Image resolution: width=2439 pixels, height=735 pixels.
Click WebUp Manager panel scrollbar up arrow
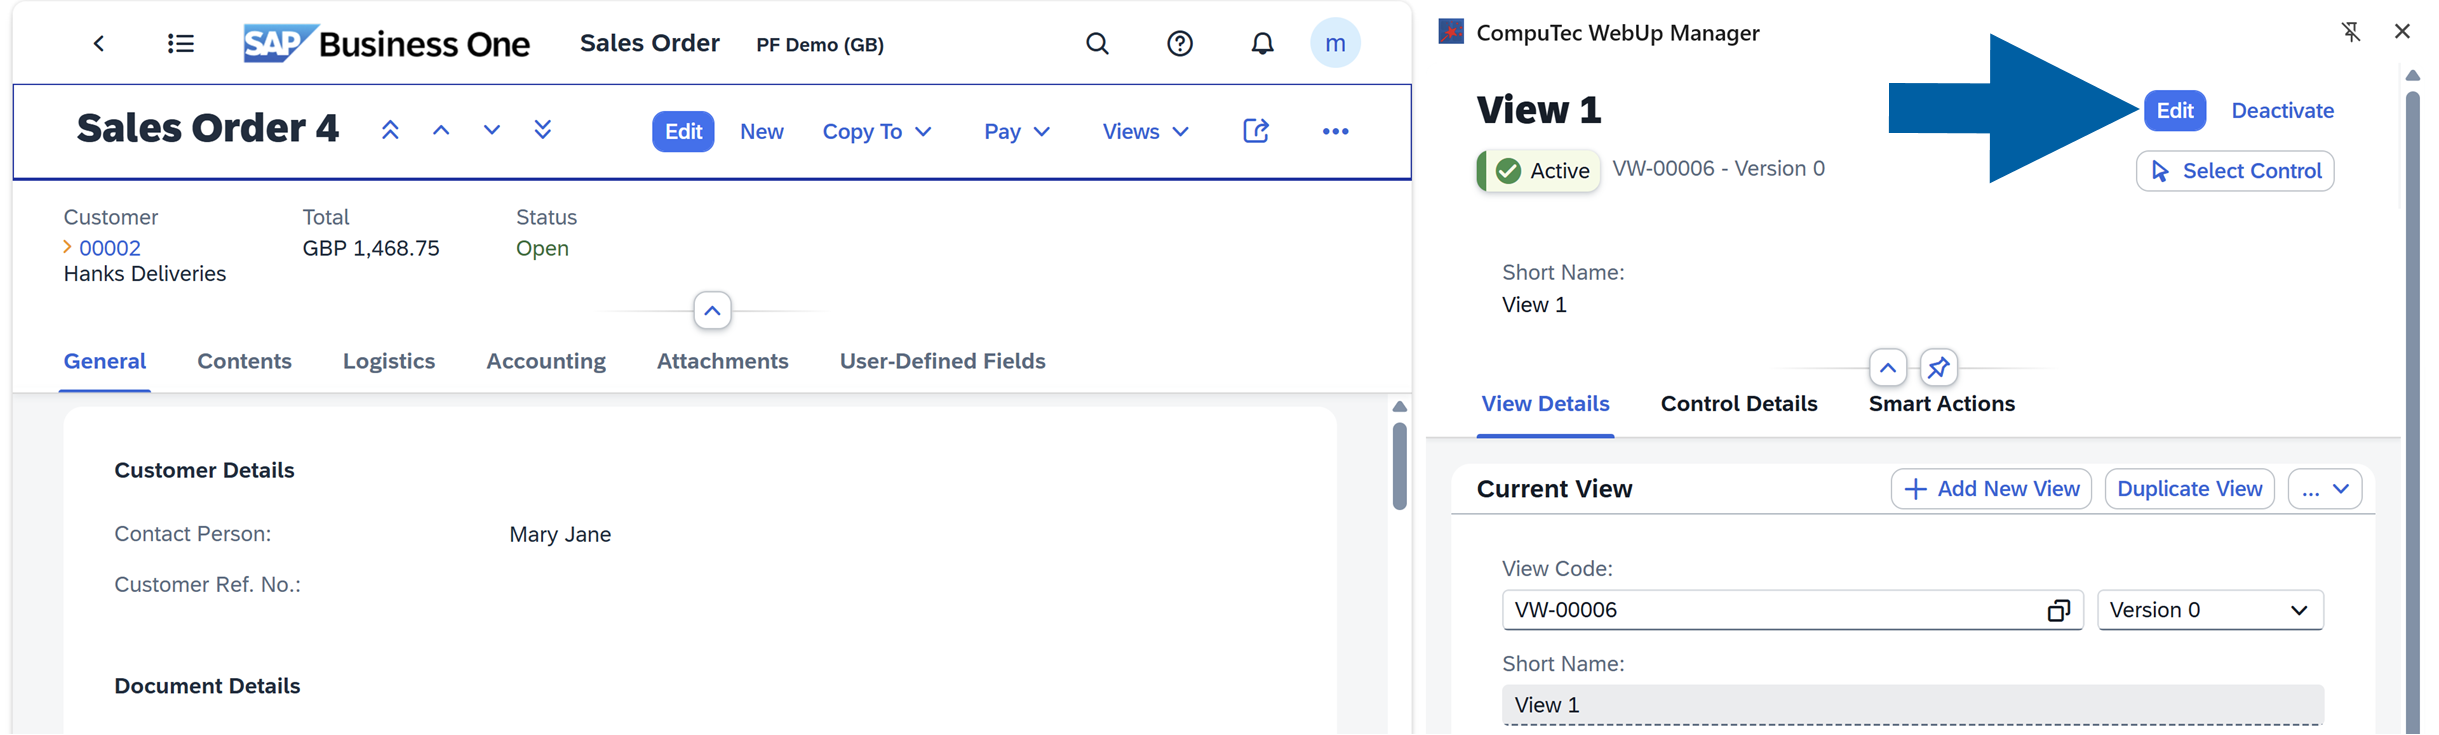click(x=2413, y=76)
